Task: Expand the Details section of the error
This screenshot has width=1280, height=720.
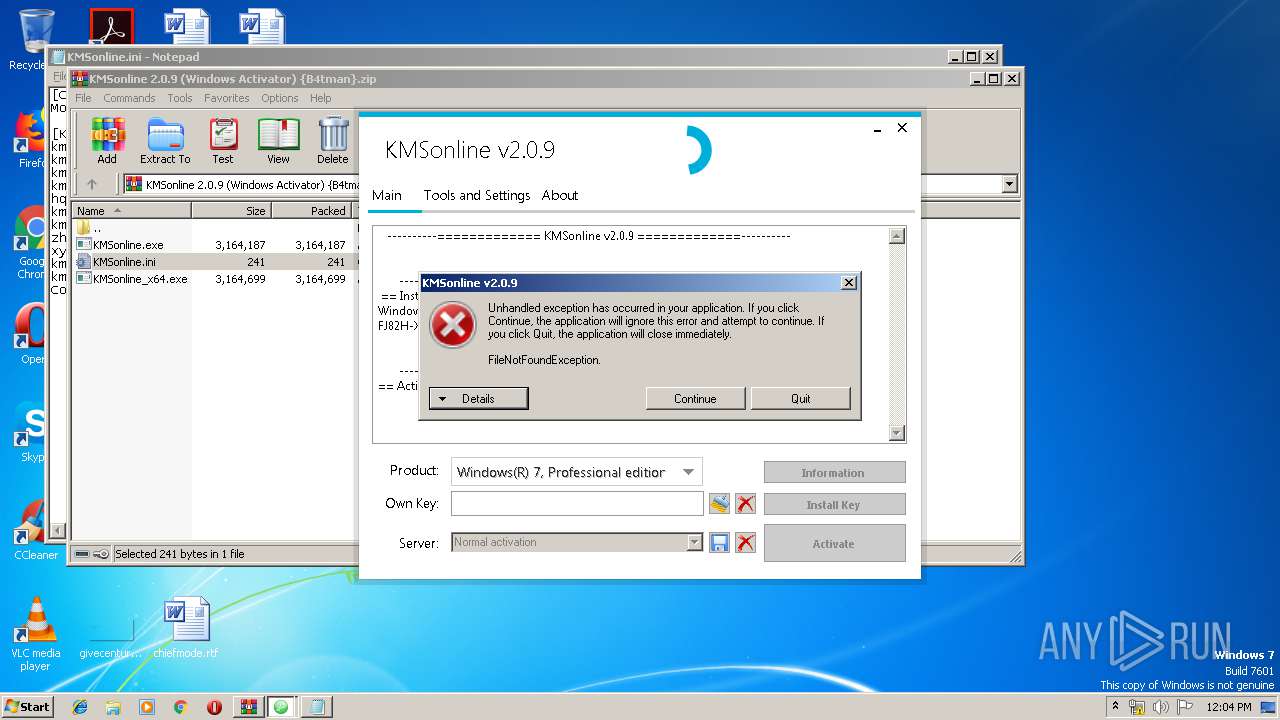Action: 478,398
